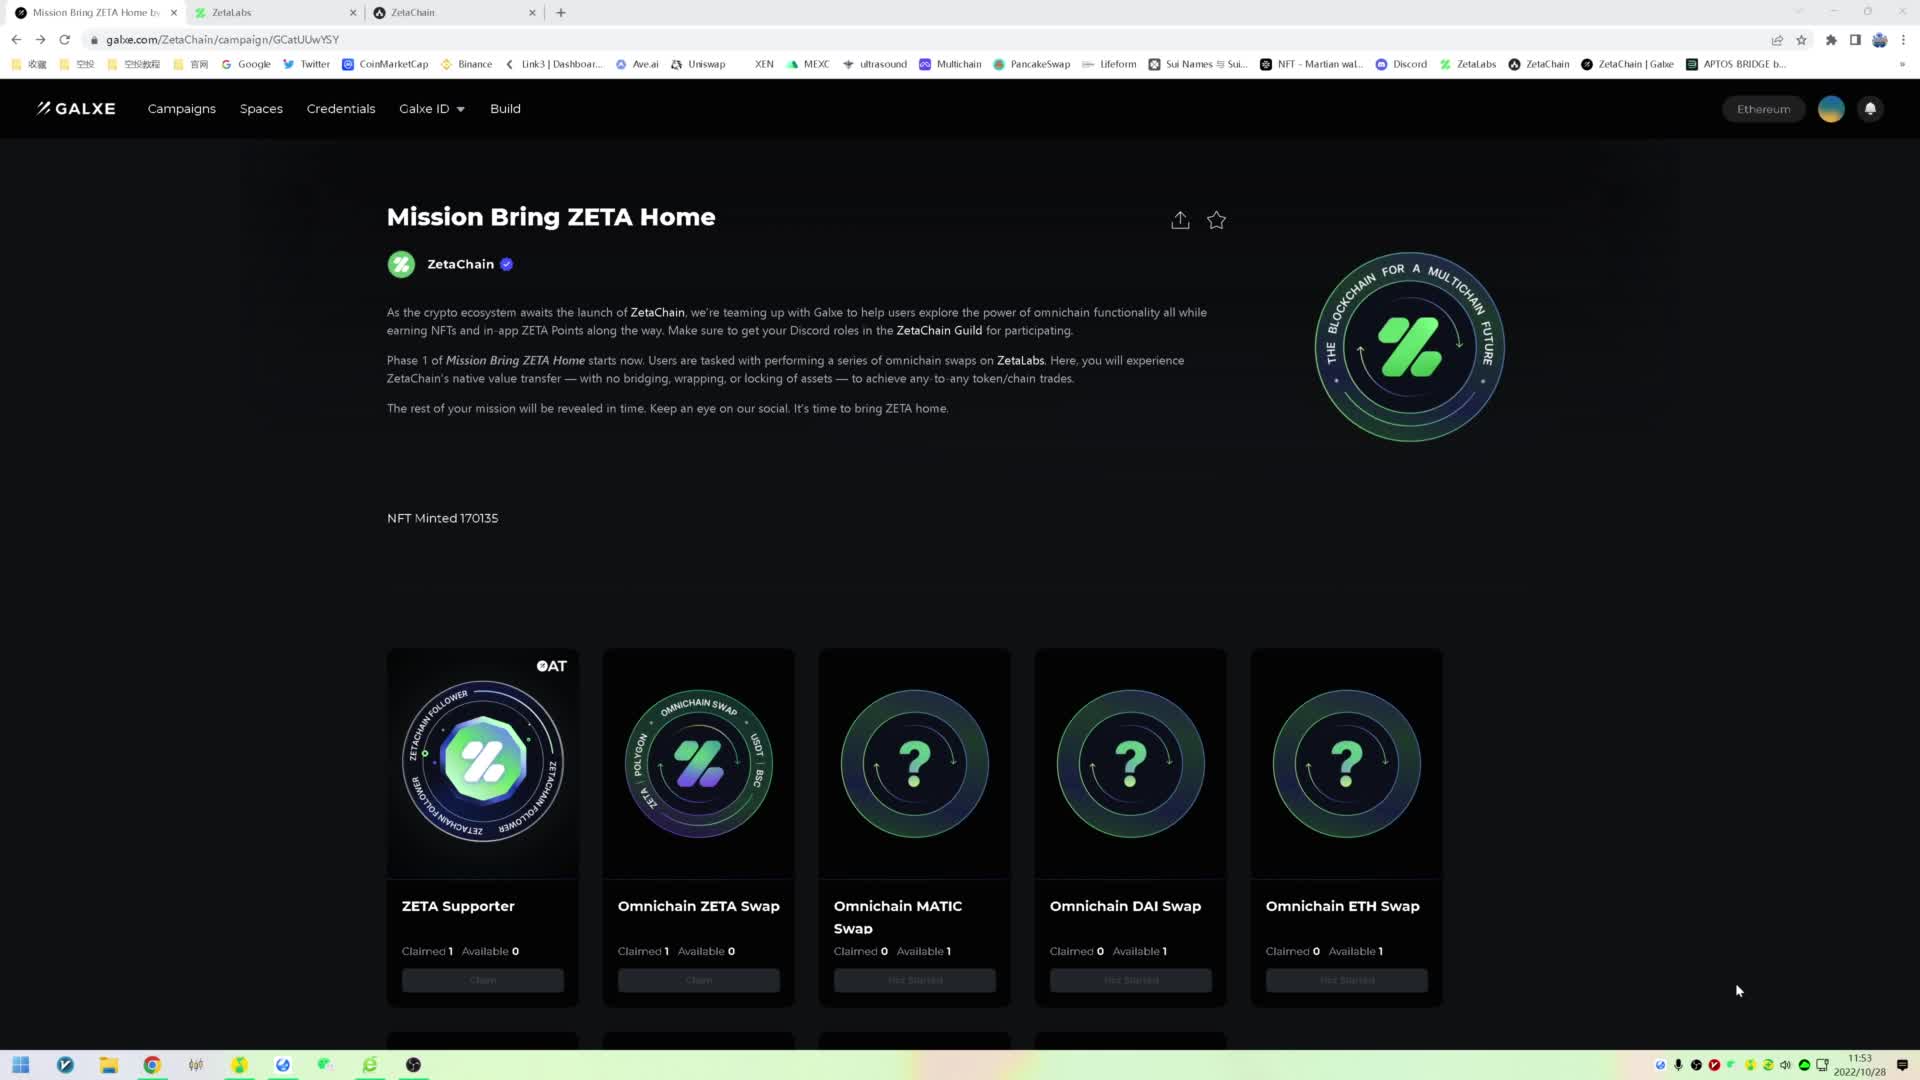Open the Spaces menu
The image size is (1920, 1080).
[261, 109]
